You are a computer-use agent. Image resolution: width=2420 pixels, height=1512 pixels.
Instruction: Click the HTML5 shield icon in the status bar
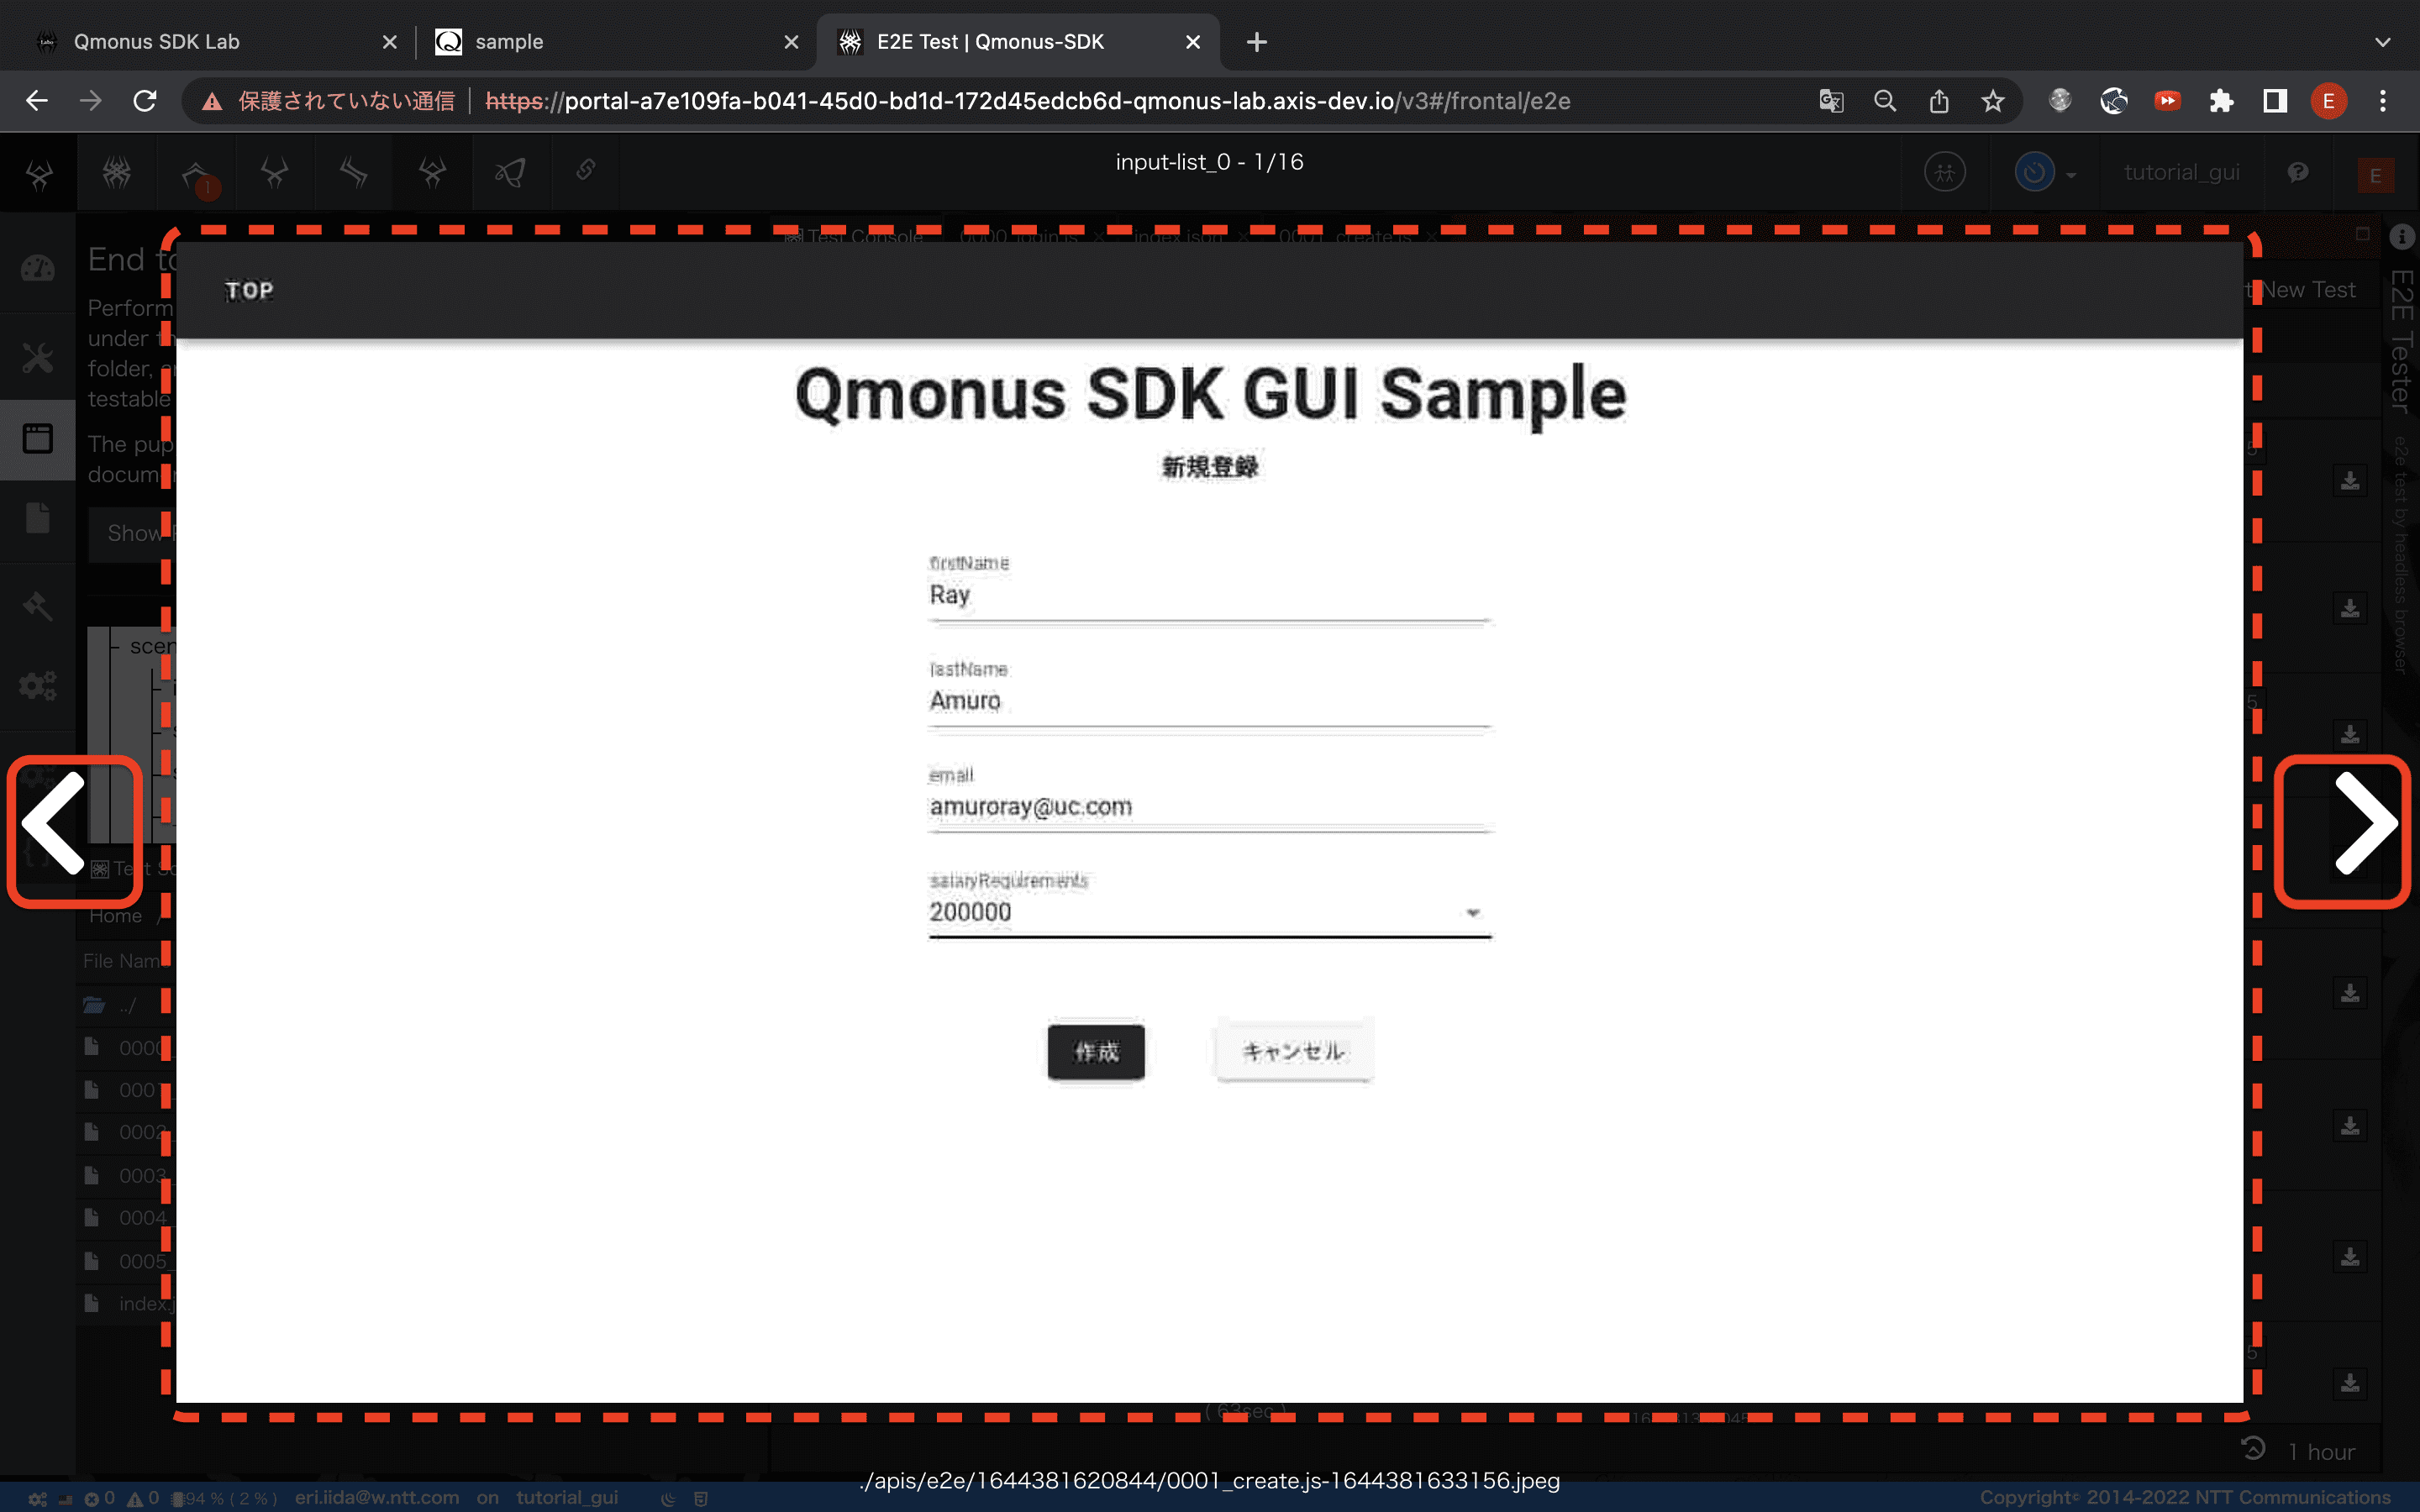[701, 1498]
